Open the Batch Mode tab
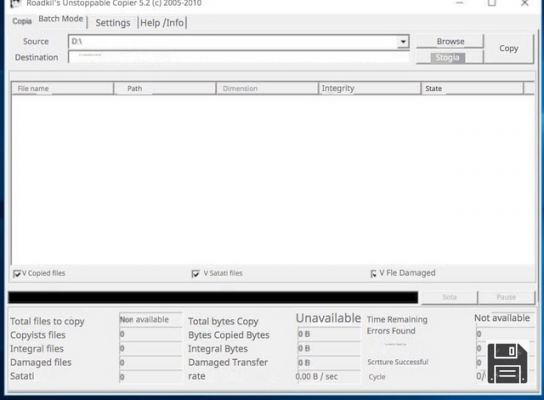Viewport: 544px width, 400px height. pyautogui.click(x=61, y=19)
